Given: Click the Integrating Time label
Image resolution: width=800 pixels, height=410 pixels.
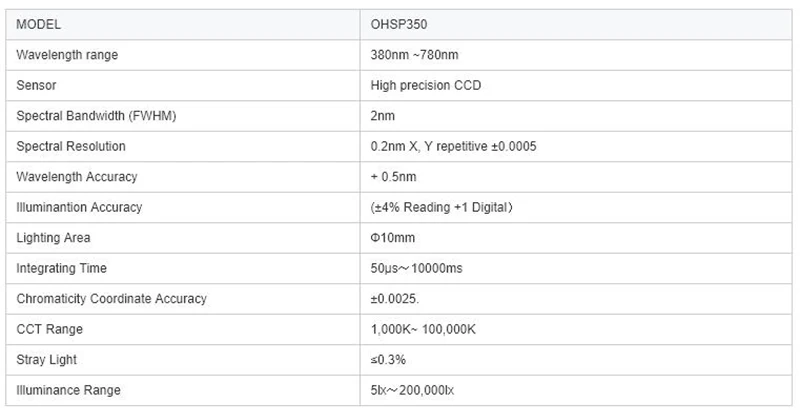Looking at the screenshot, I should click(61, 268).
